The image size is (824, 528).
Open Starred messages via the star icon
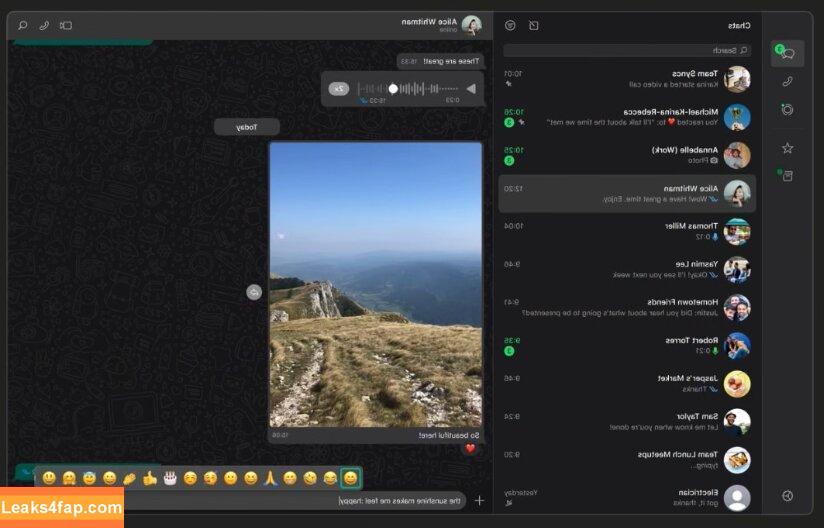(787, 148)
